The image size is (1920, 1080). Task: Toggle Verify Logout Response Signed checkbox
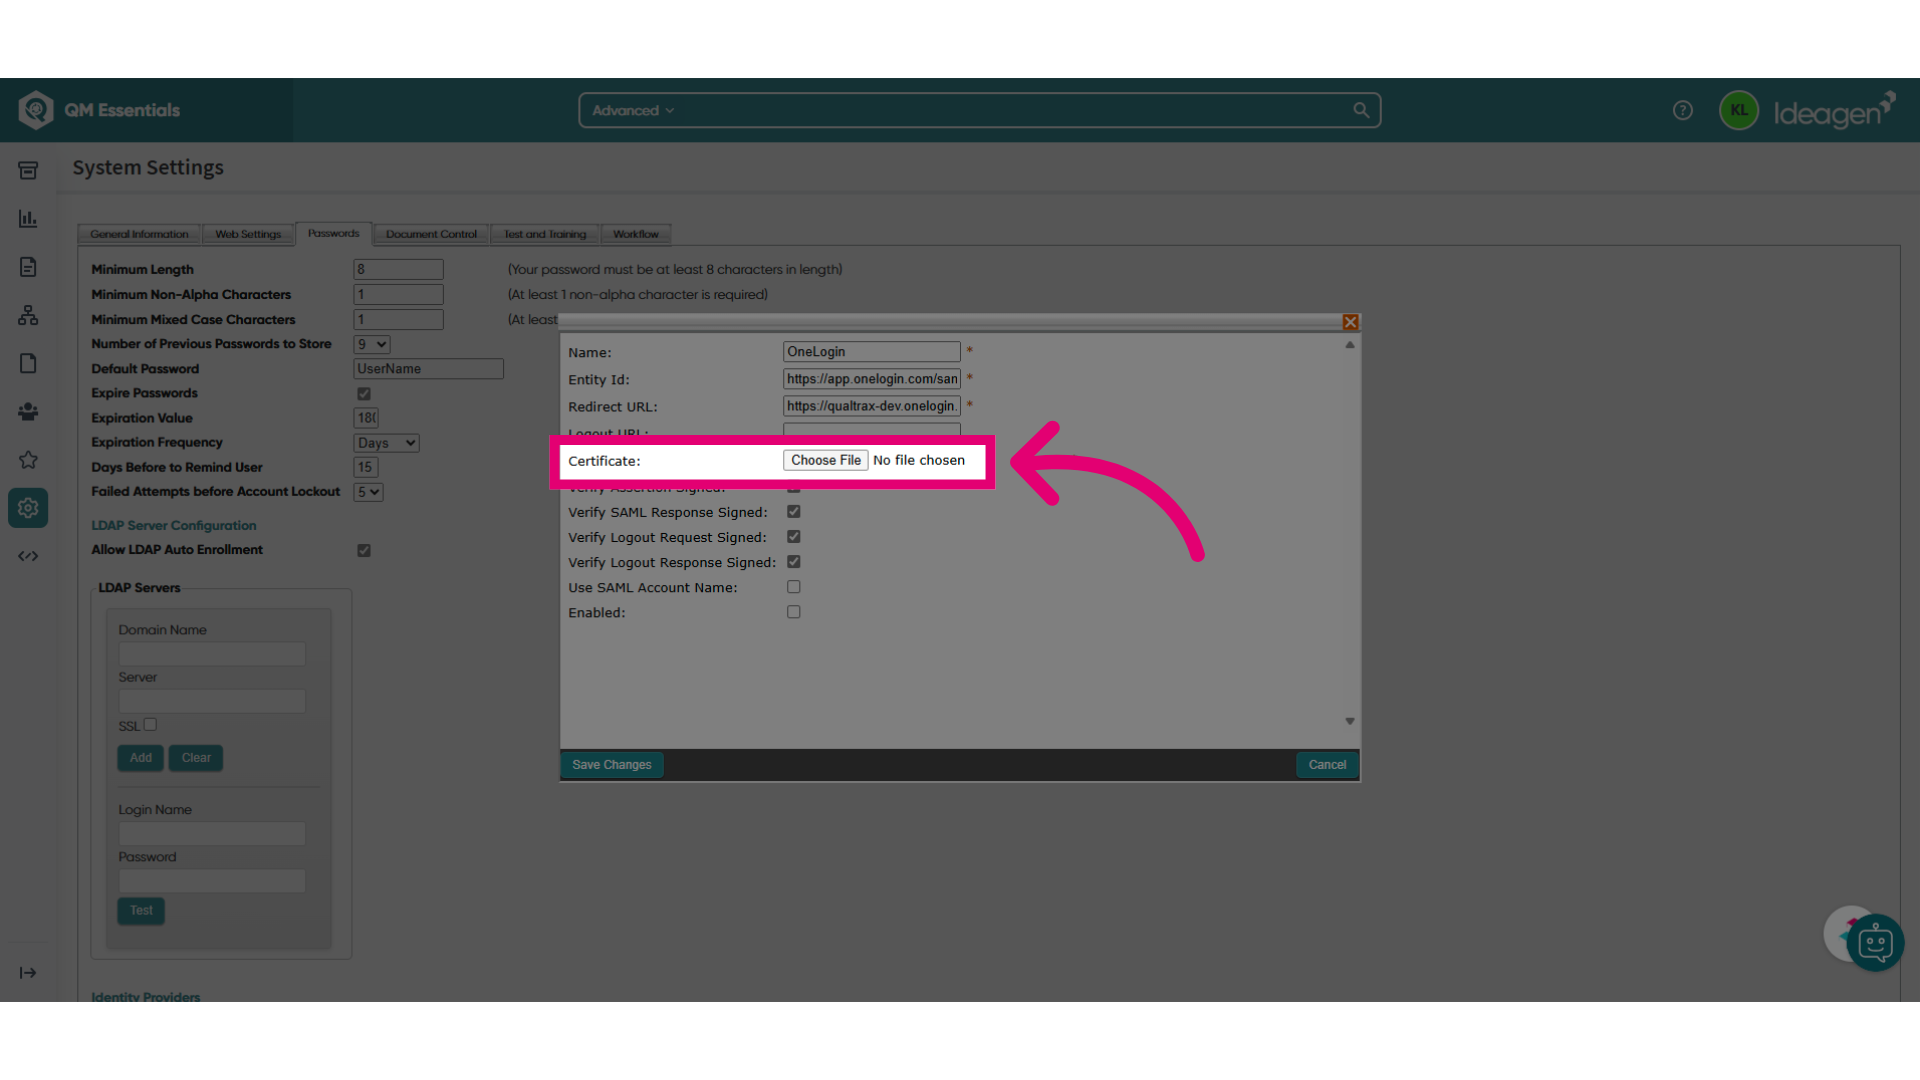[x=794, y=562]
